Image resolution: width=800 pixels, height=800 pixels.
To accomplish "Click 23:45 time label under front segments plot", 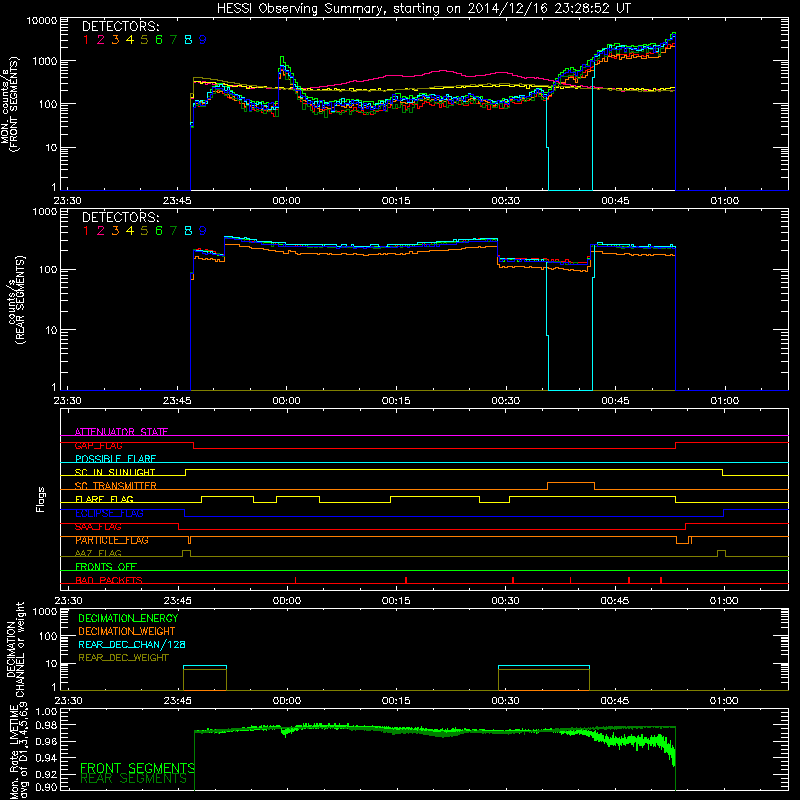I will (177, 201).
